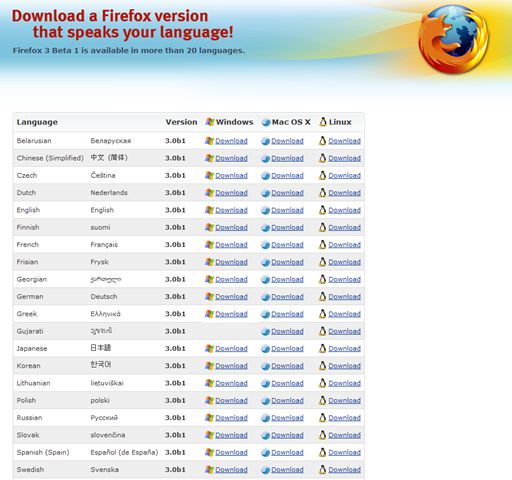Download Czech Firefox for Linux
Image resolution: width=512 pixels, height=480 pixels.
click(x=344, y=176)
